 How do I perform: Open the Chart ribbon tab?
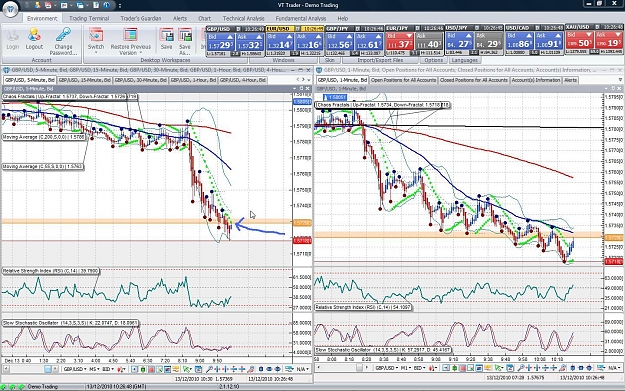coord(204,18)
